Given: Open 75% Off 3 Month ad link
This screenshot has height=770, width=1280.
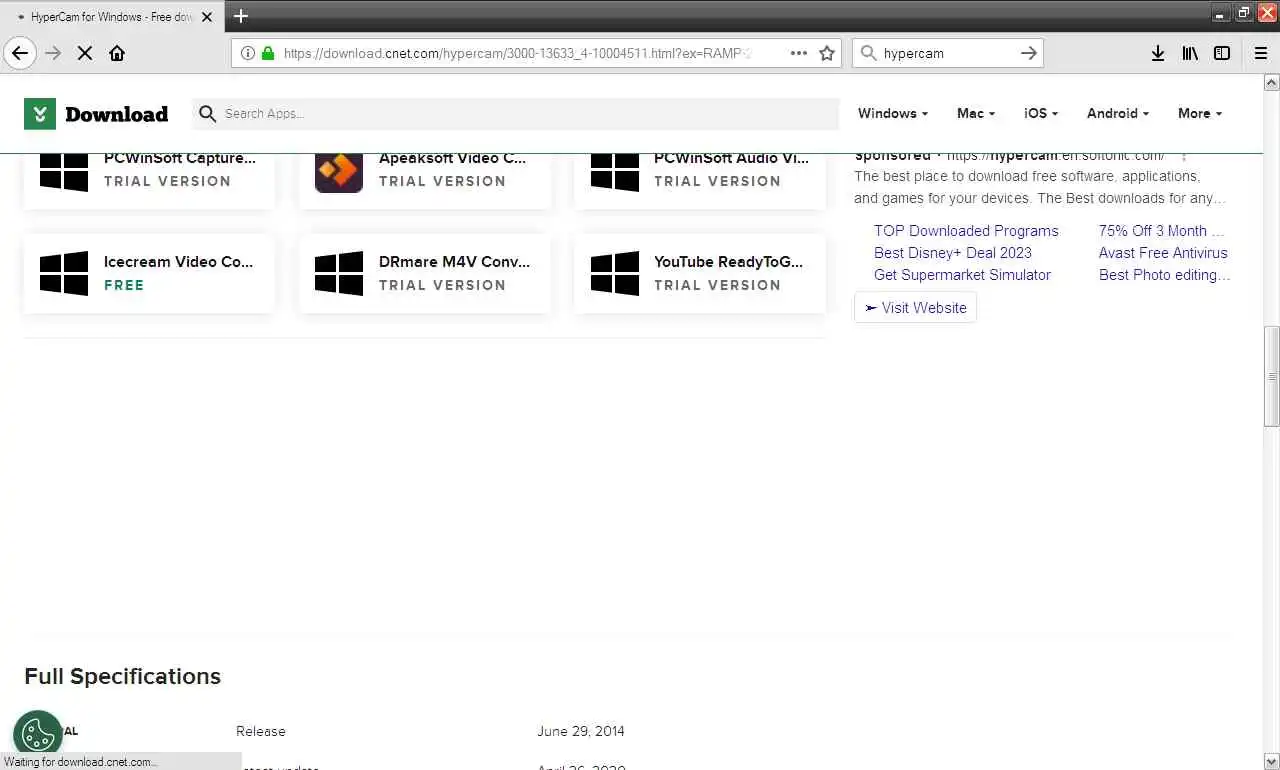Looking at the screenshot, I should [1161, 231].
